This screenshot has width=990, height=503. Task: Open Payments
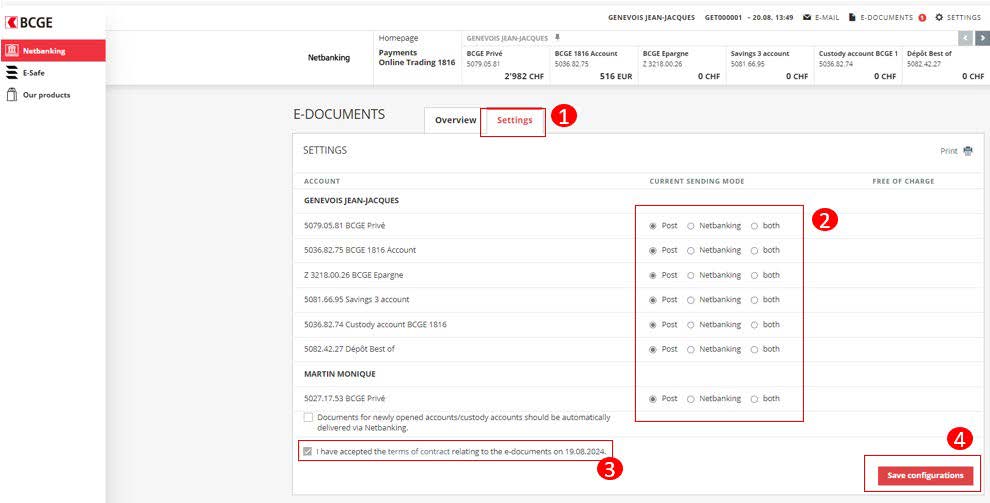[x=398, y=52]
